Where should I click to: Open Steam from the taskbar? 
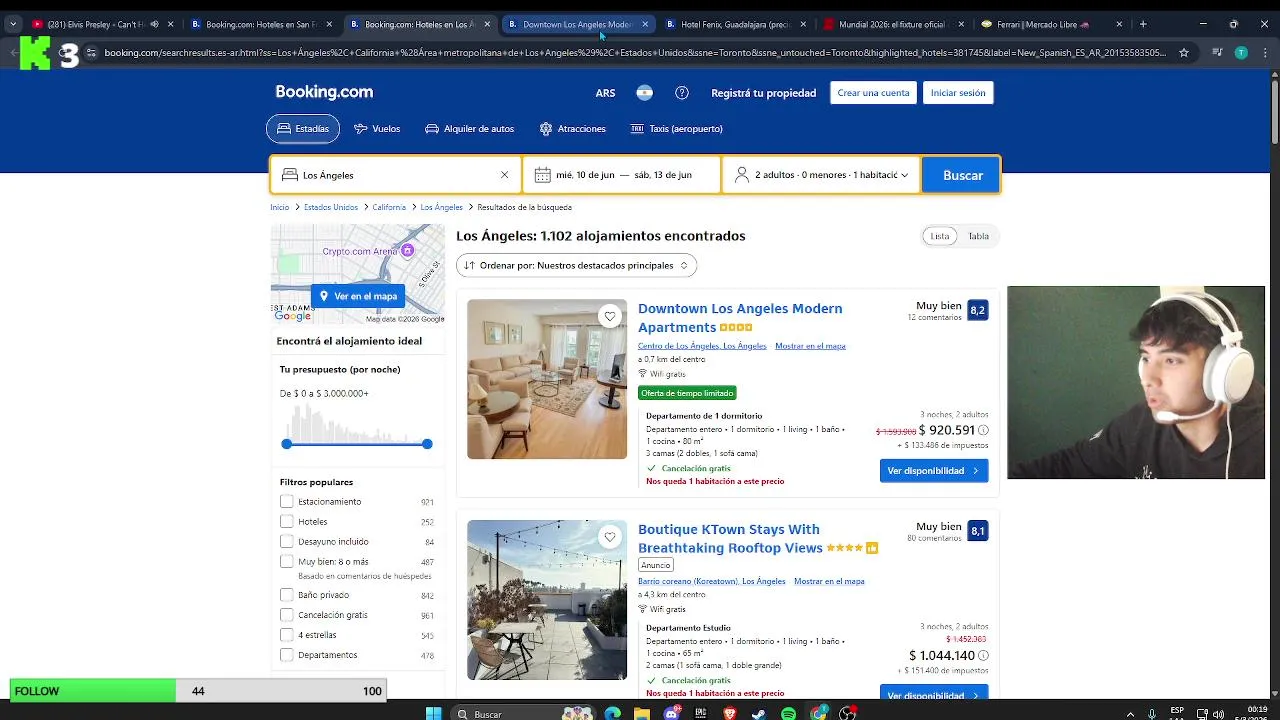click(x=758, y=713)
